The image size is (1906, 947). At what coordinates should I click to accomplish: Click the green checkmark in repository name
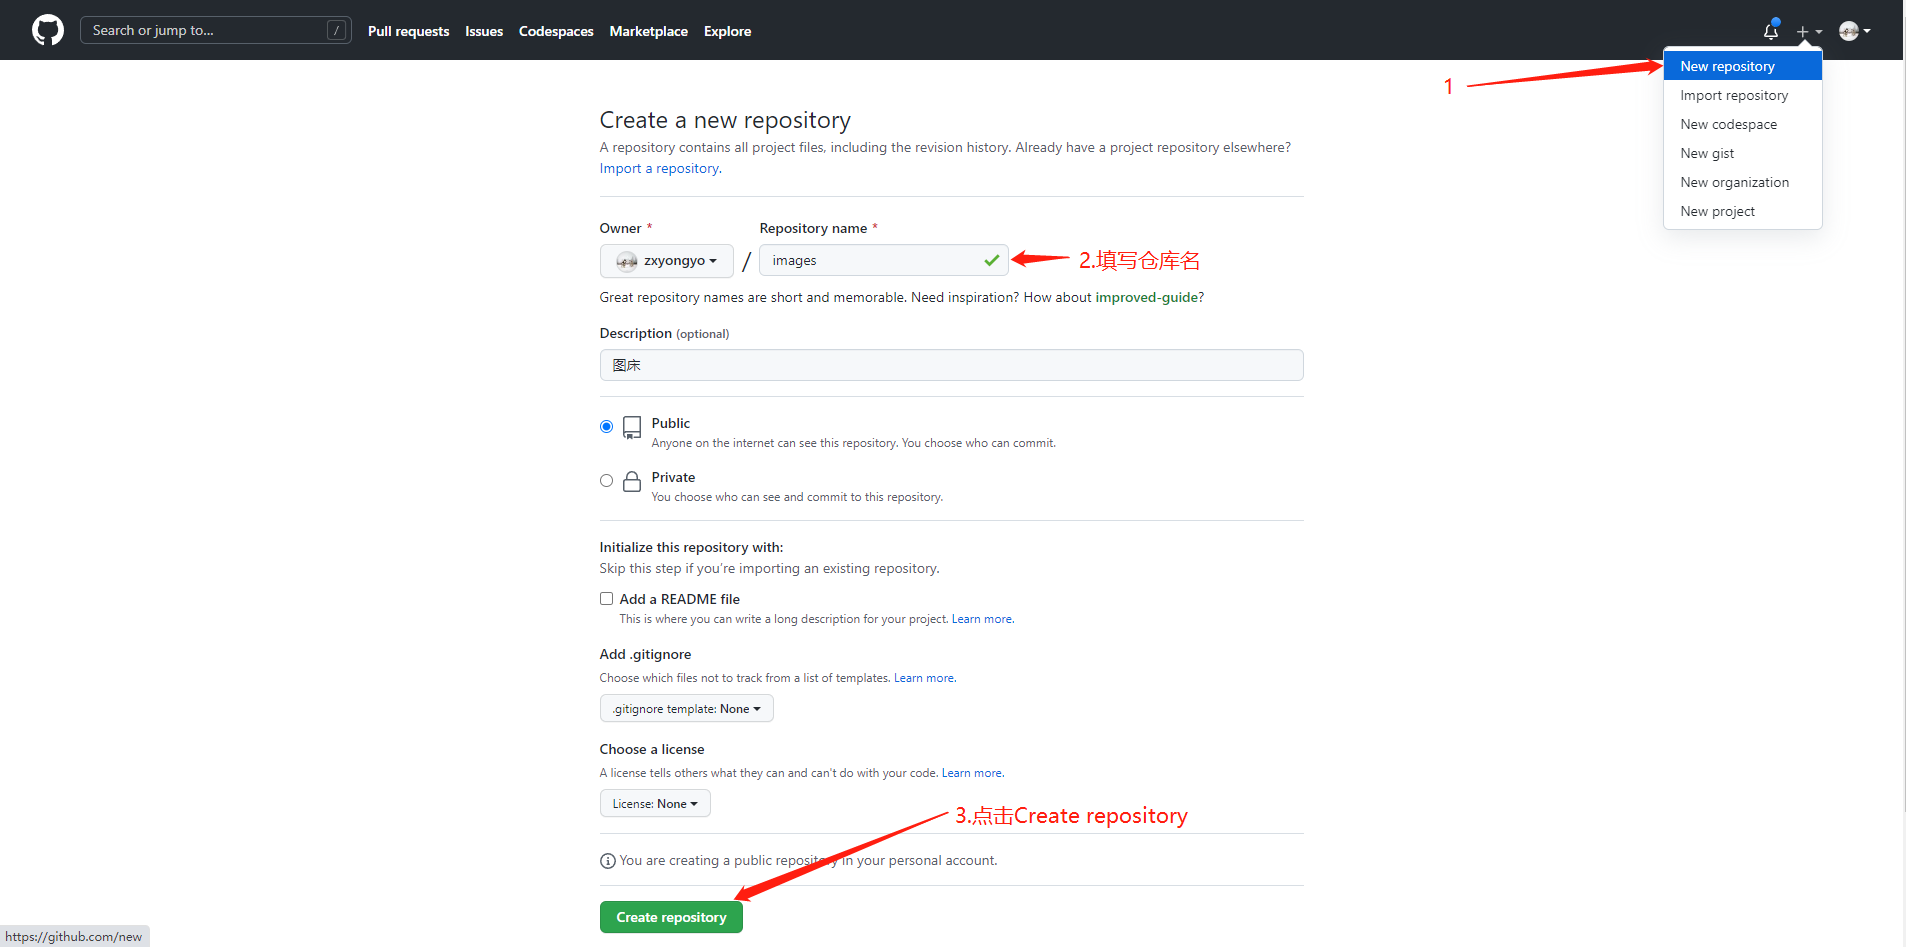(x=991, y=260)
